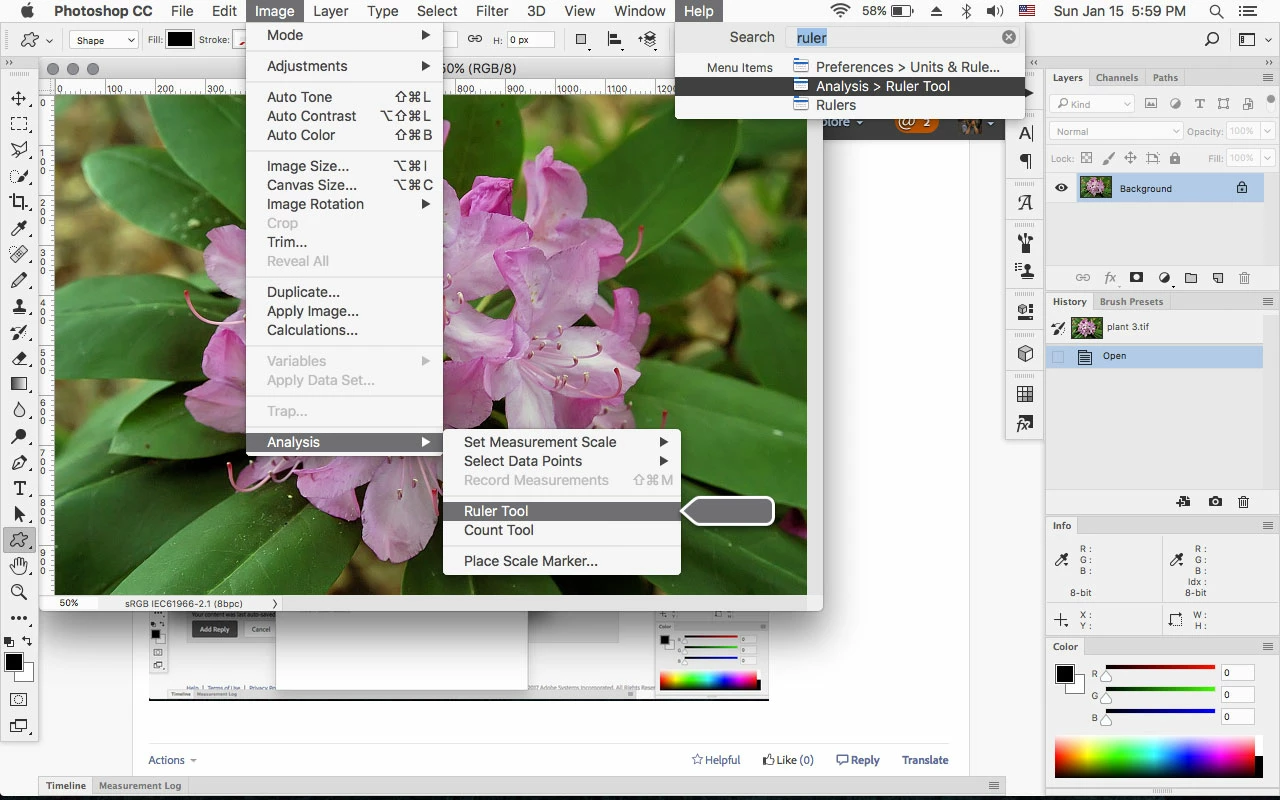Hide the Background layer eye icon
This screenshot has width=1280, height=800.
click(1061, 188)
